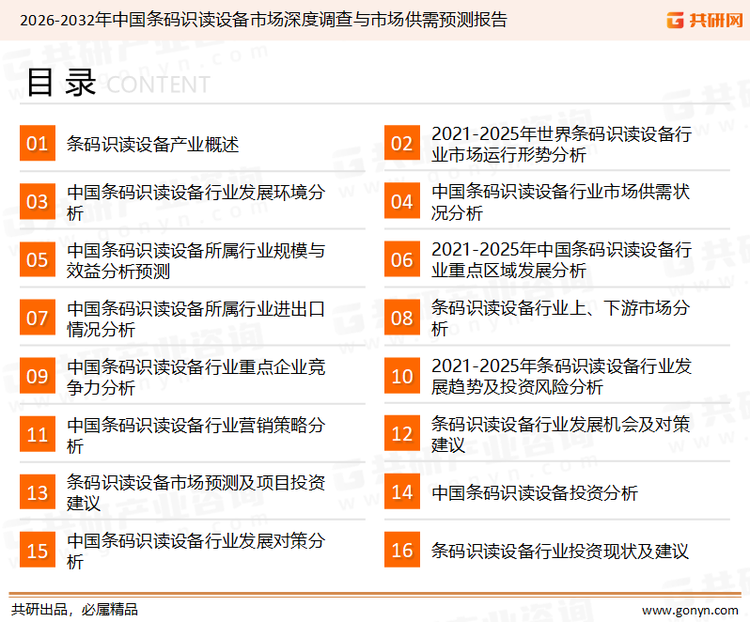Click the orange 08 number box

coord(402,318)
